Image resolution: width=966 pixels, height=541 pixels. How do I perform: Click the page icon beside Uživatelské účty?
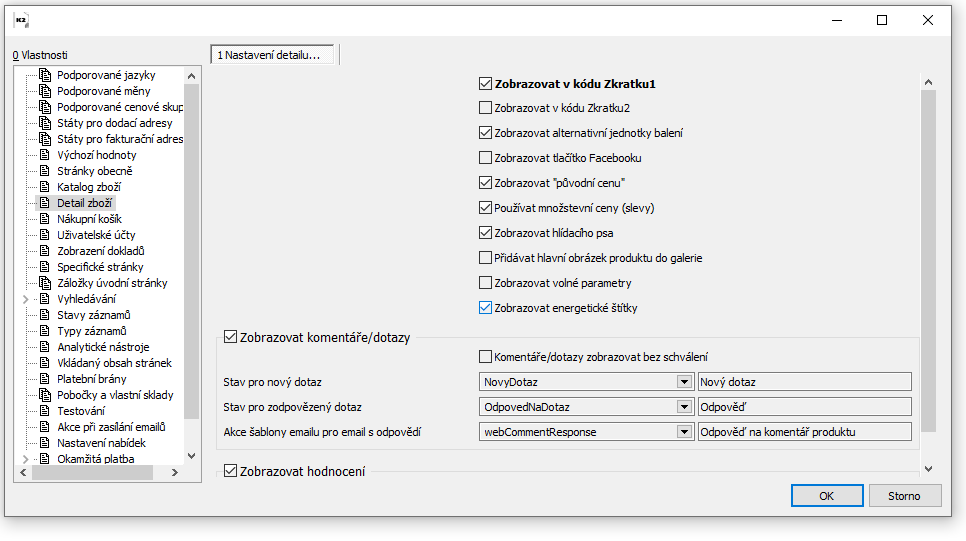44,235
